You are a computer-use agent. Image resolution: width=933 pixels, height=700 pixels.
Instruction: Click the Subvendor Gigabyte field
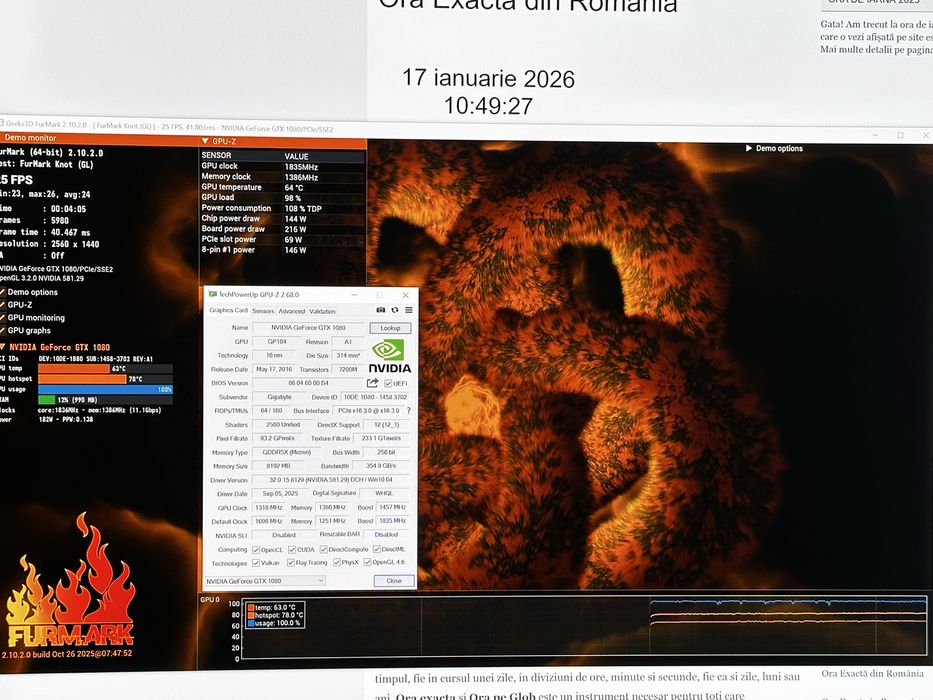point(280,397)
